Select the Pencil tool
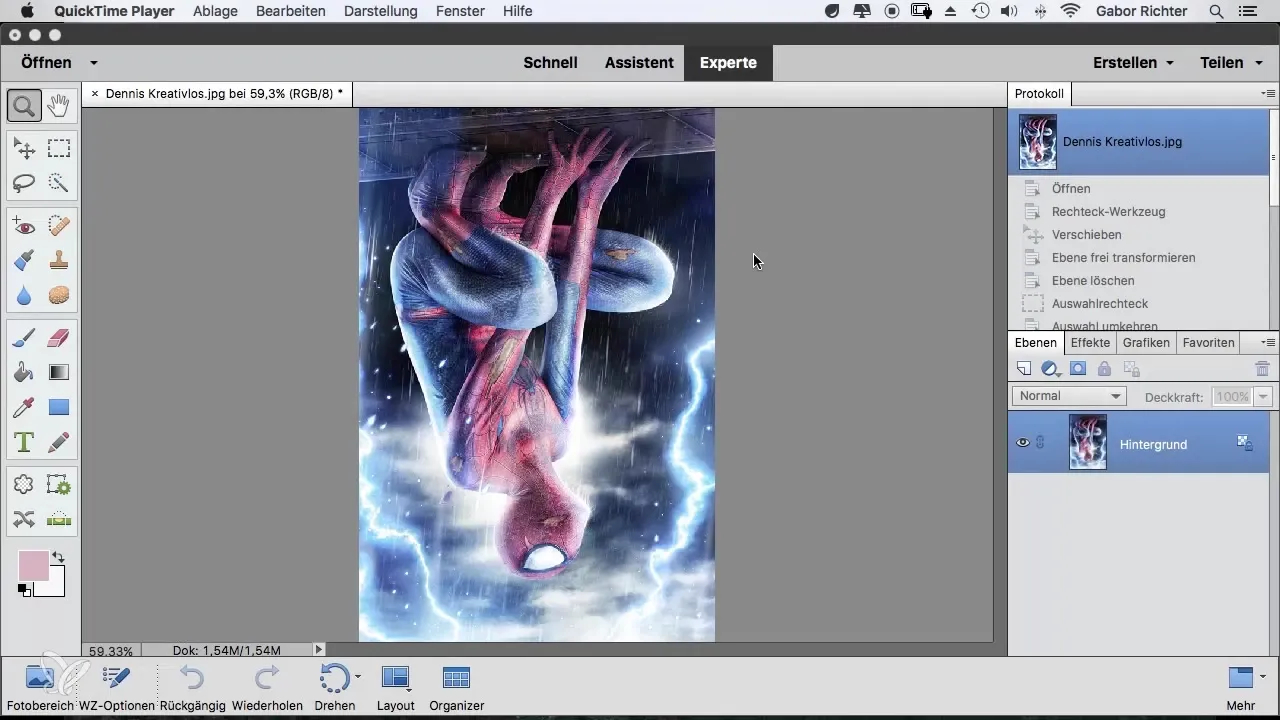Image resolution: width=1280 pixels, height=720 pixels. [x=59, y=441]
